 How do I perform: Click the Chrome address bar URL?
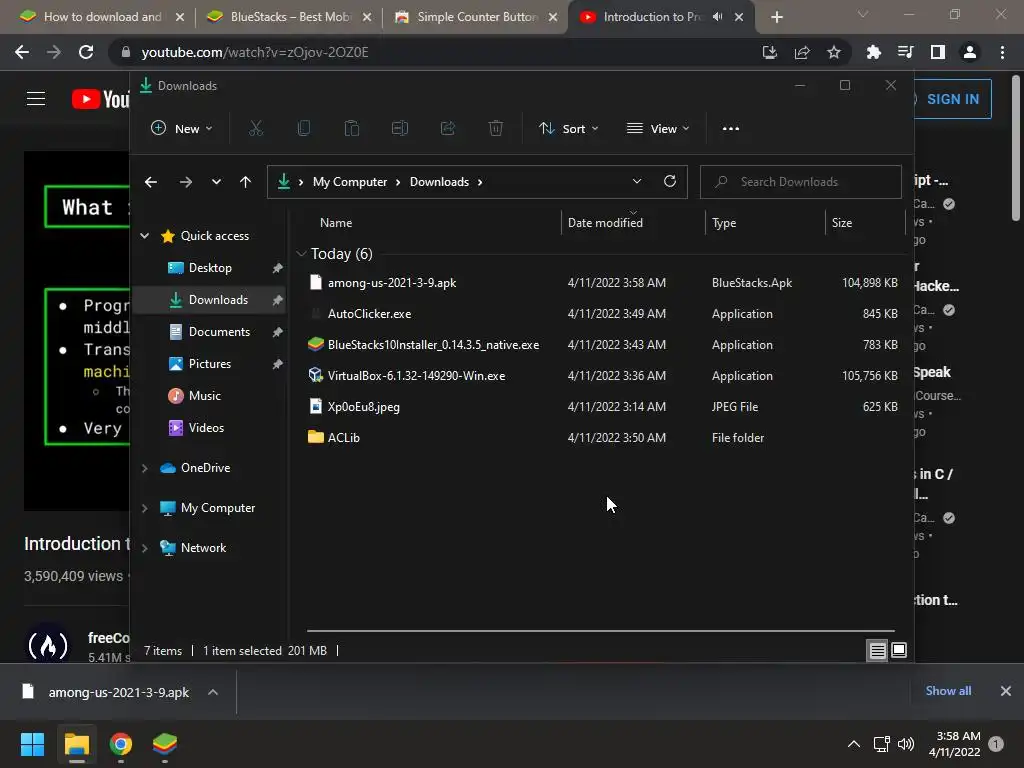tap(255, 52)
